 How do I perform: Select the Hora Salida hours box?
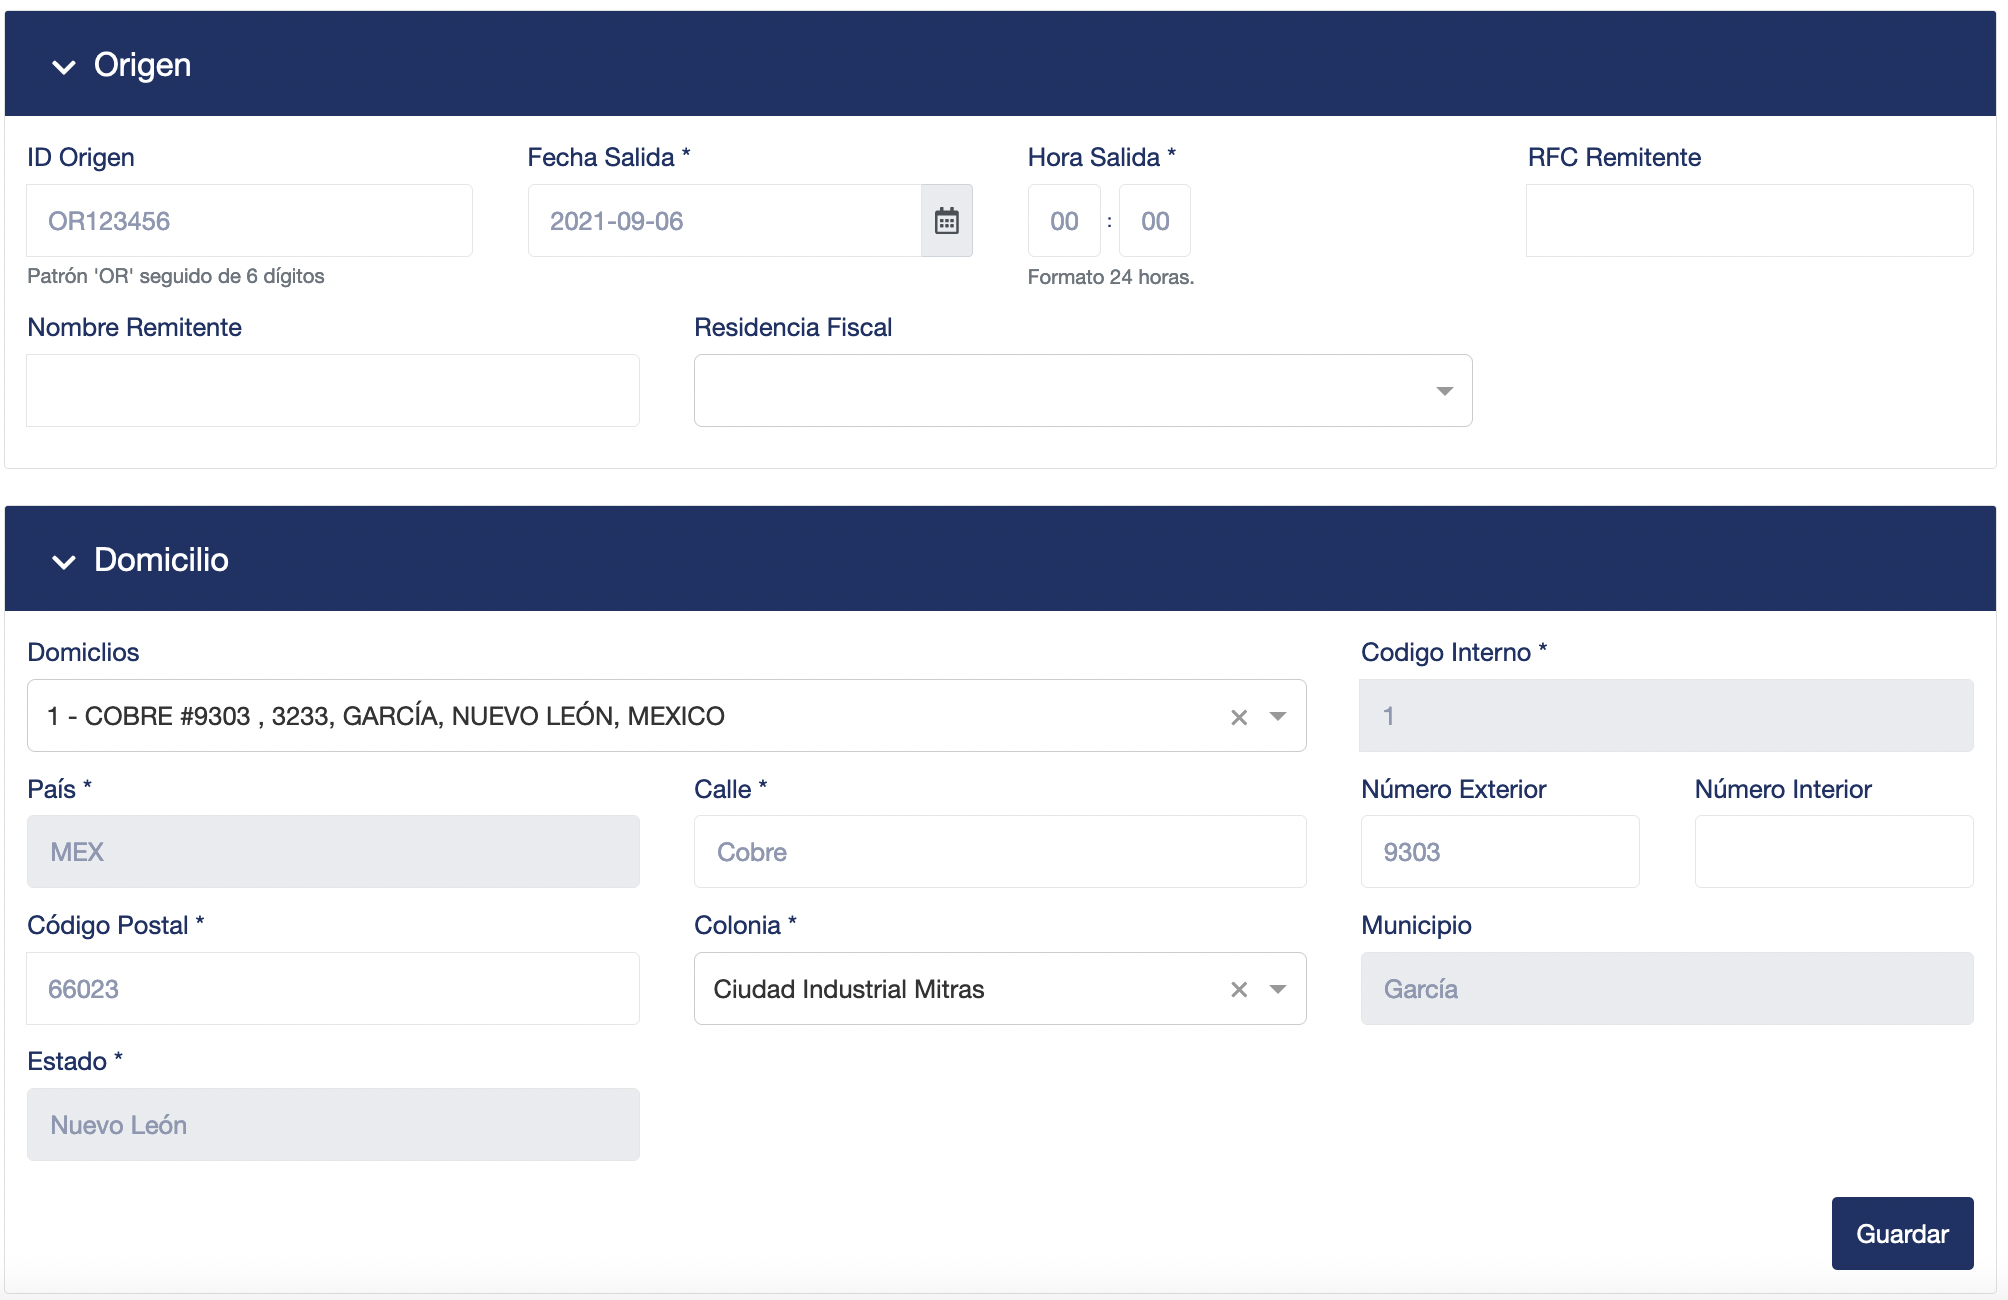pos(1064,221)
